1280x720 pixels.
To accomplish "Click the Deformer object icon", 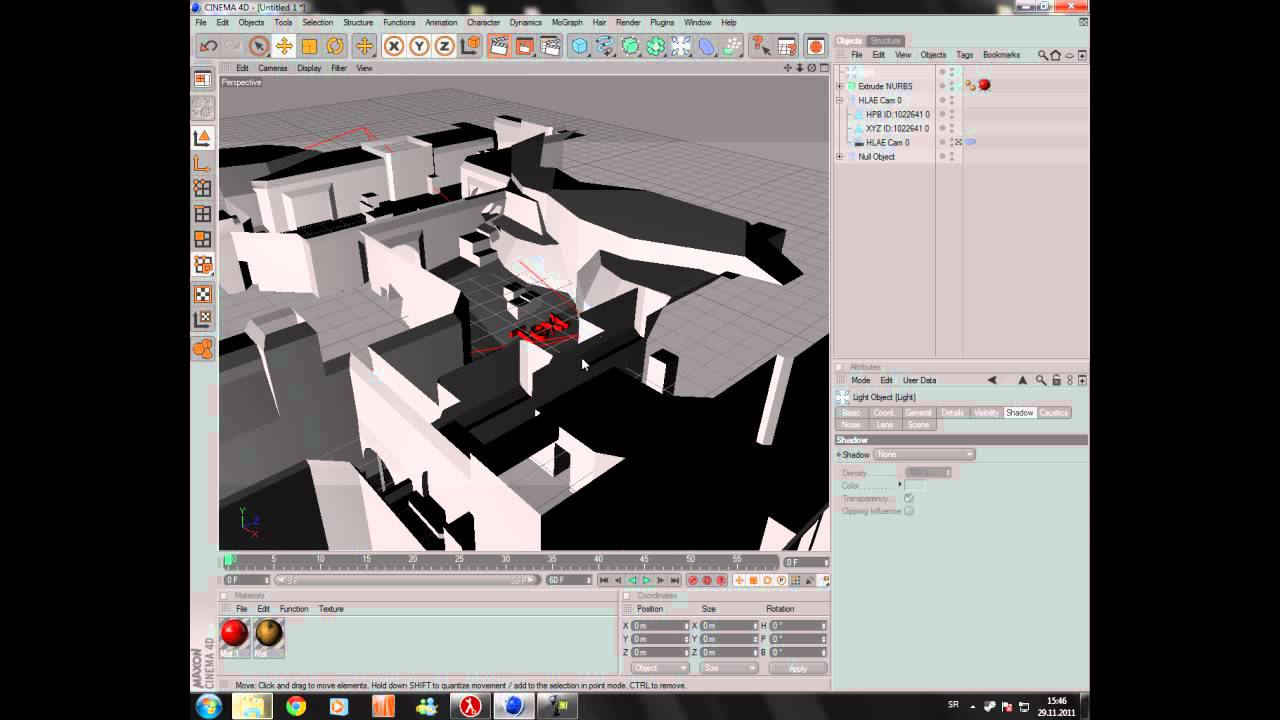I will point(707,46).
